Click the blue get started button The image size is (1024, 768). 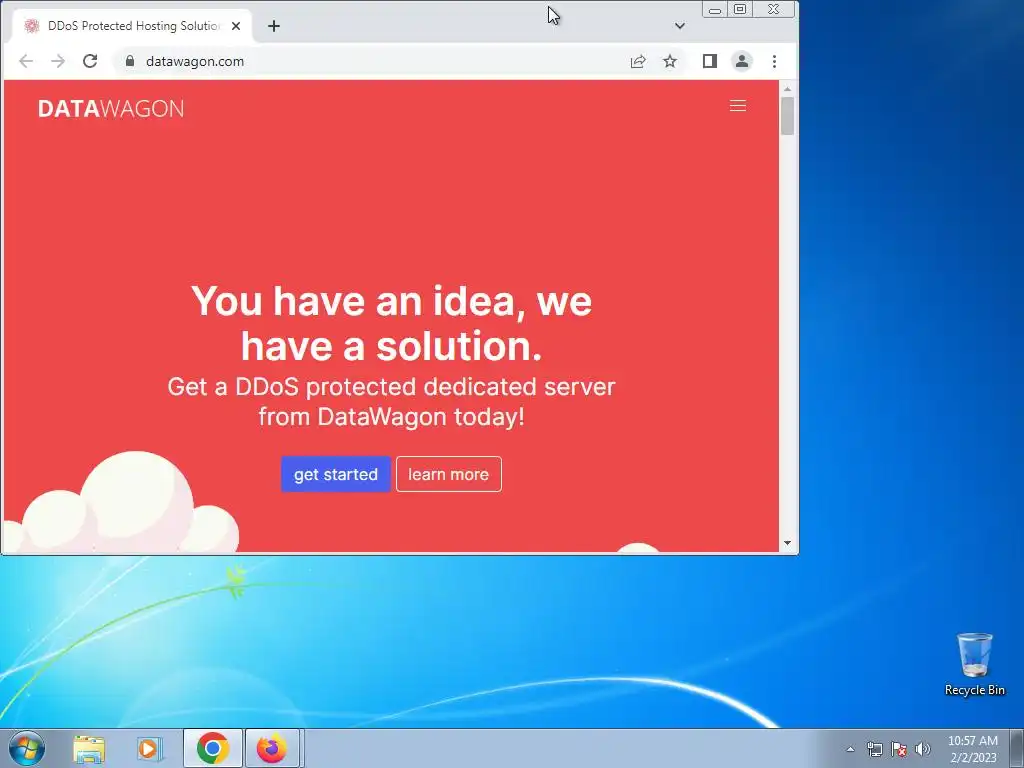coord(336,474)
